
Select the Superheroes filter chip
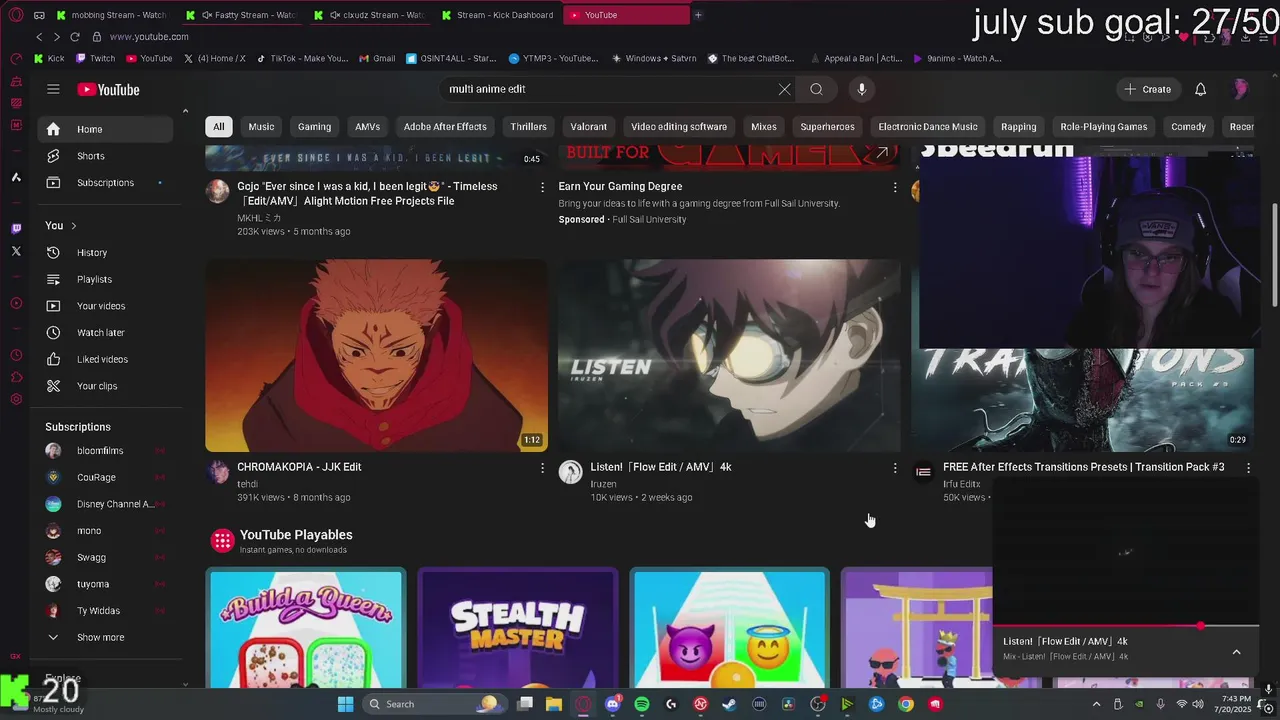(x=827, y=127)
